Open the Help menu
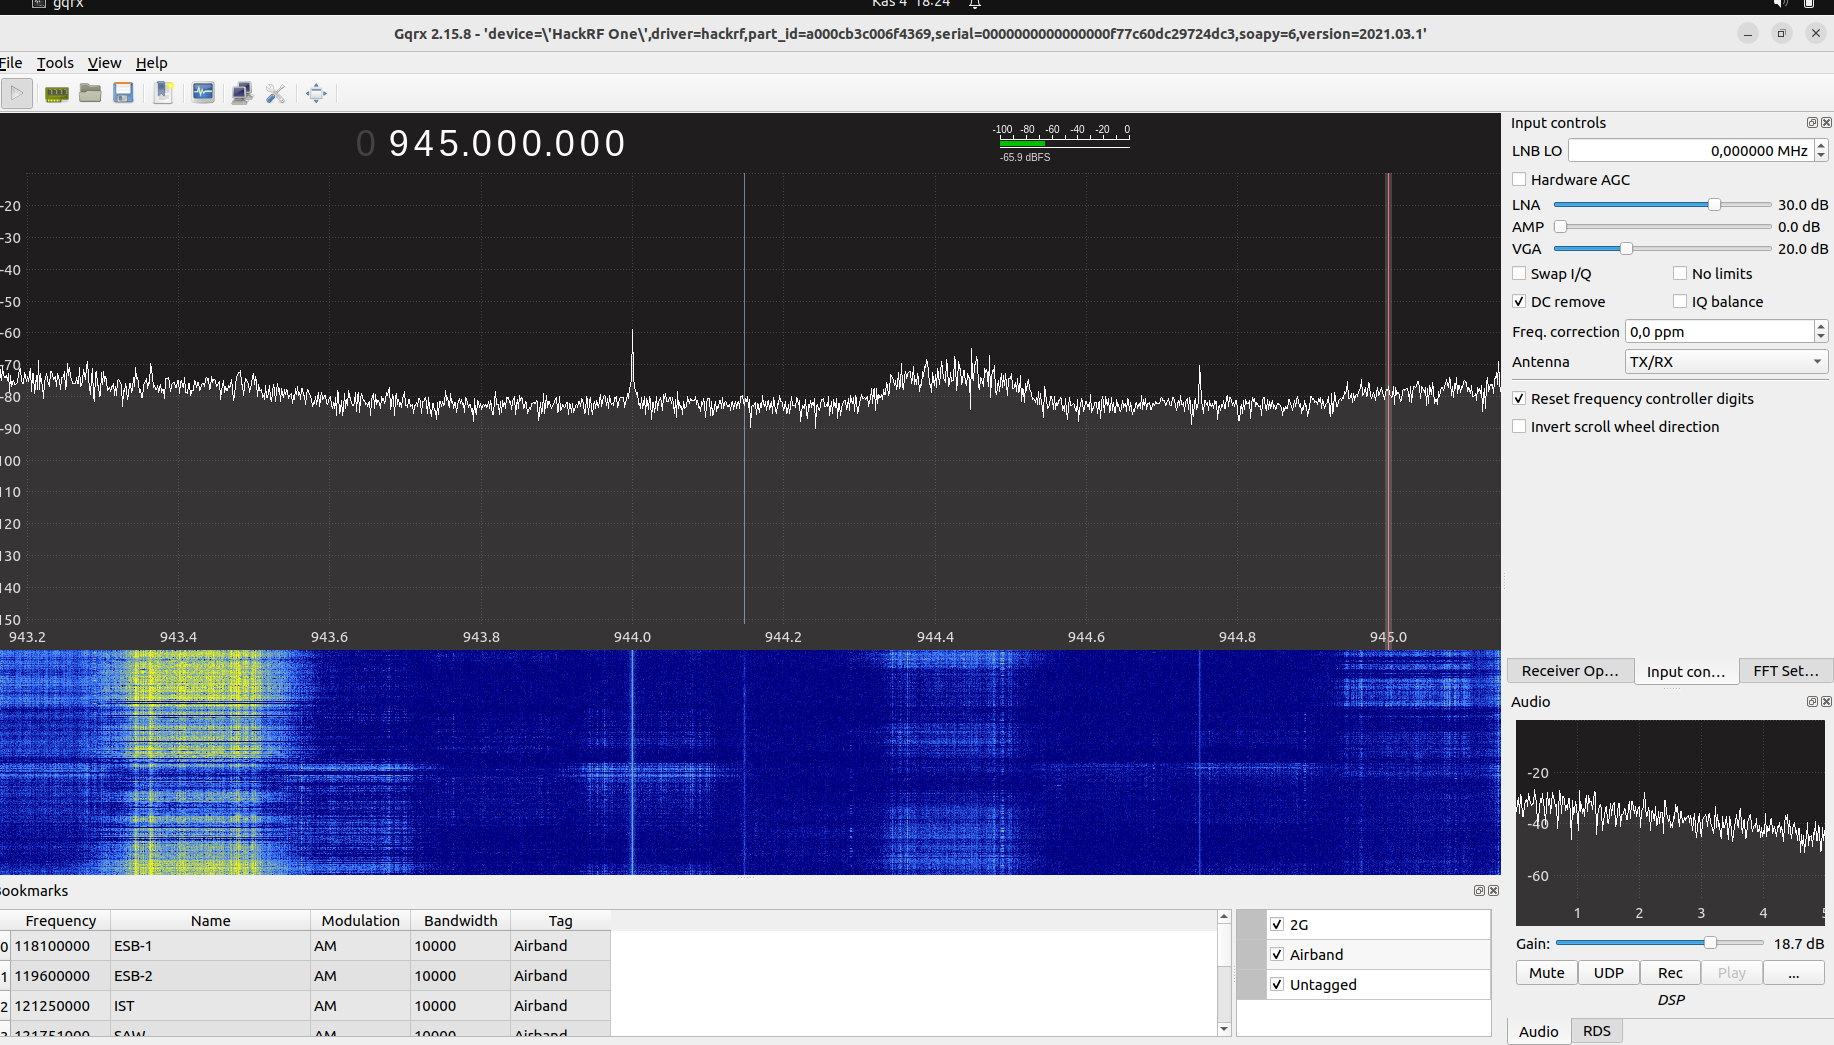1834x1045 pixels. (x=151, y=62)
